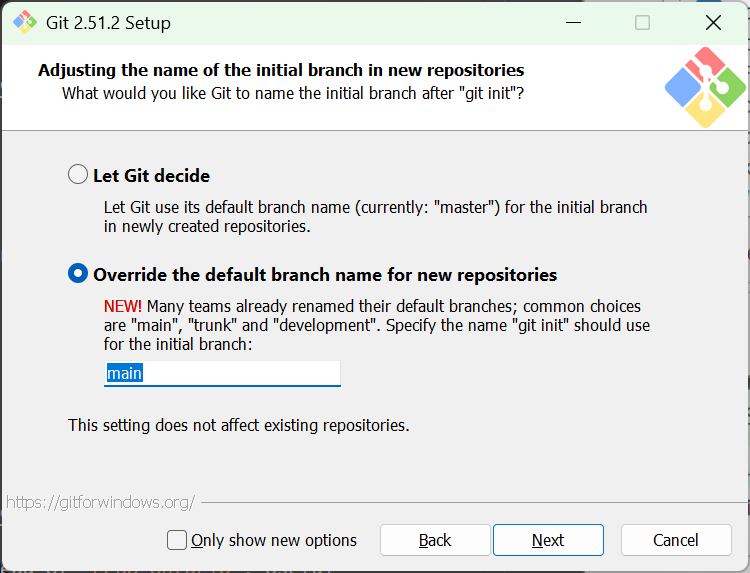The height and width of the screenshot is (573, 750).
Task: Minimize the Git Setup window
Action: [572, 22]
